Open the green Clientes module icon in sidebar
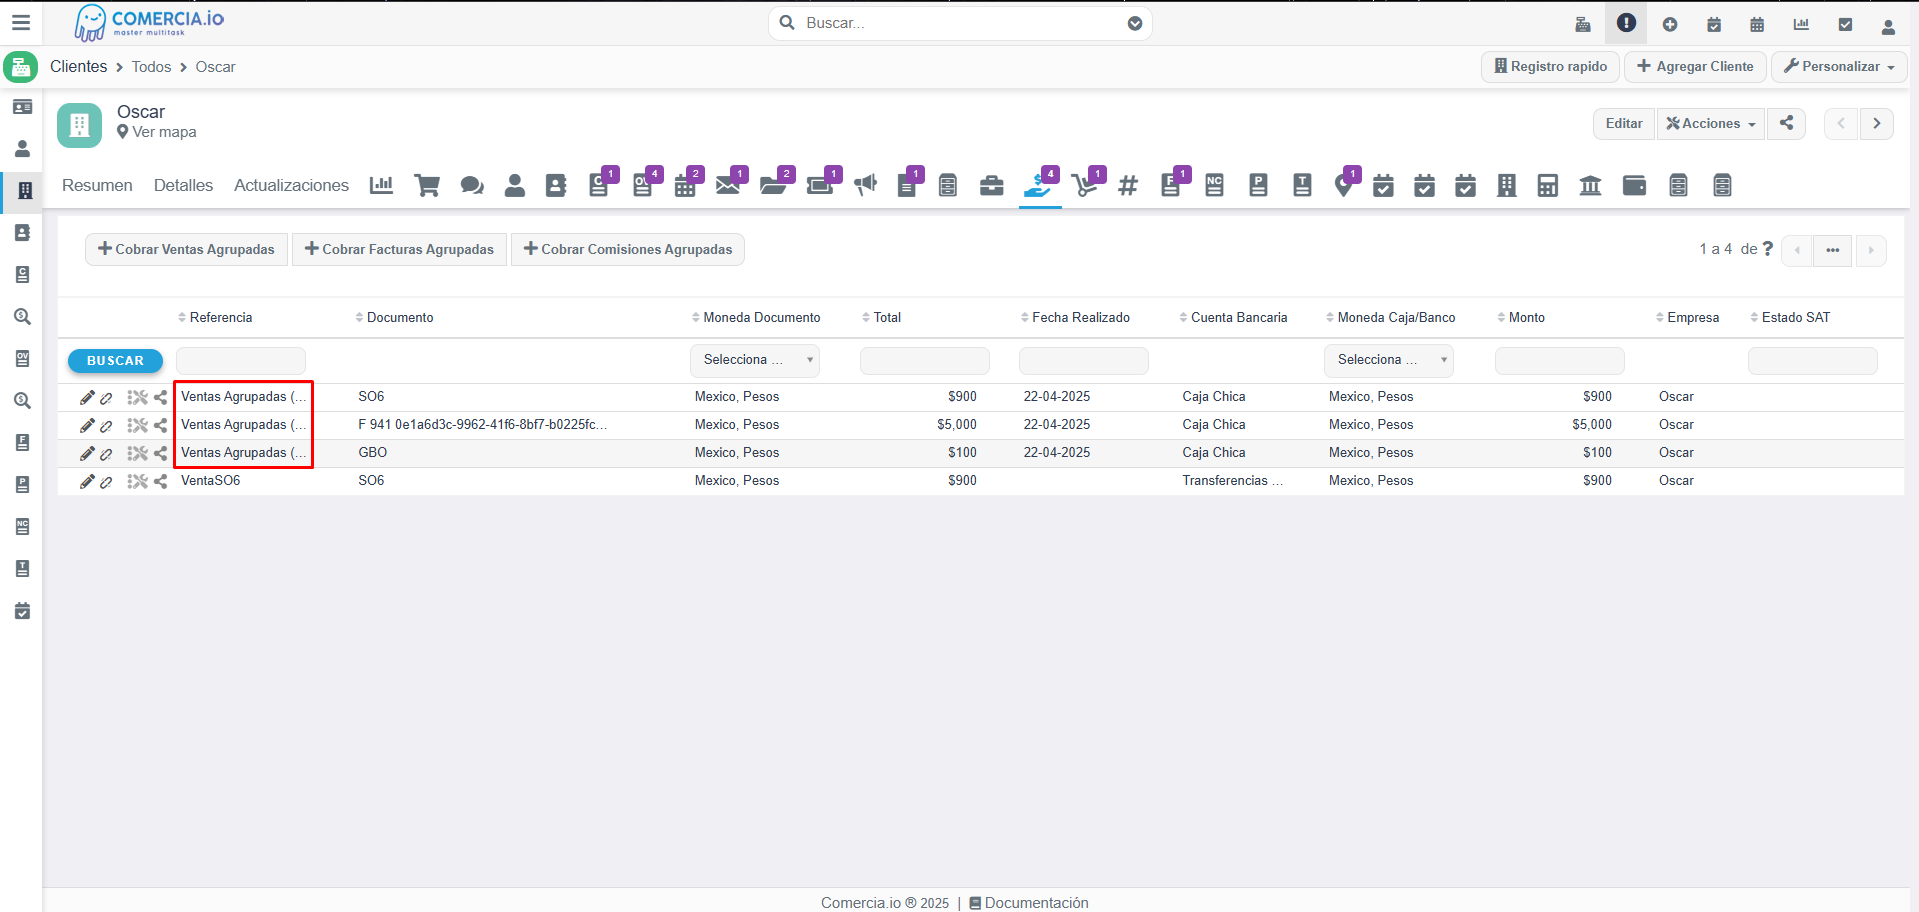 (x=21, y=67)
